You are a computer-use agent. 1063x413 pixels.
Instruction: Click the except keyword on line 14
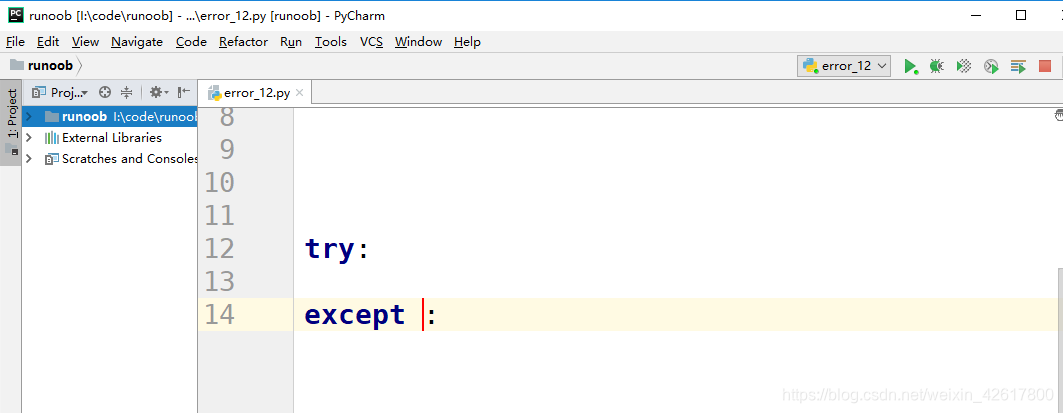[x=355, y=315]
